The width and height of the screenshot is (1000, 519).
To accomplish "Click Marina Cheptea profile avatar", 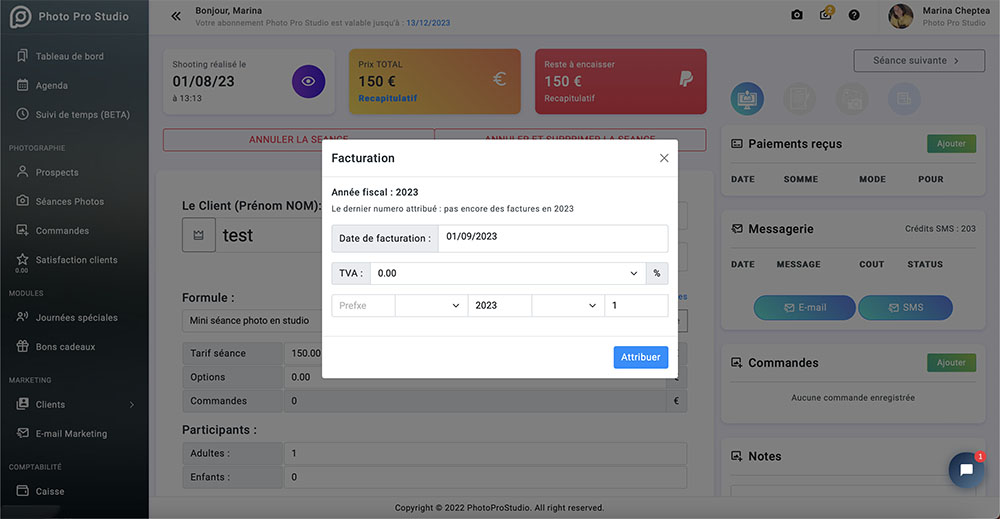I will point(901,16).
